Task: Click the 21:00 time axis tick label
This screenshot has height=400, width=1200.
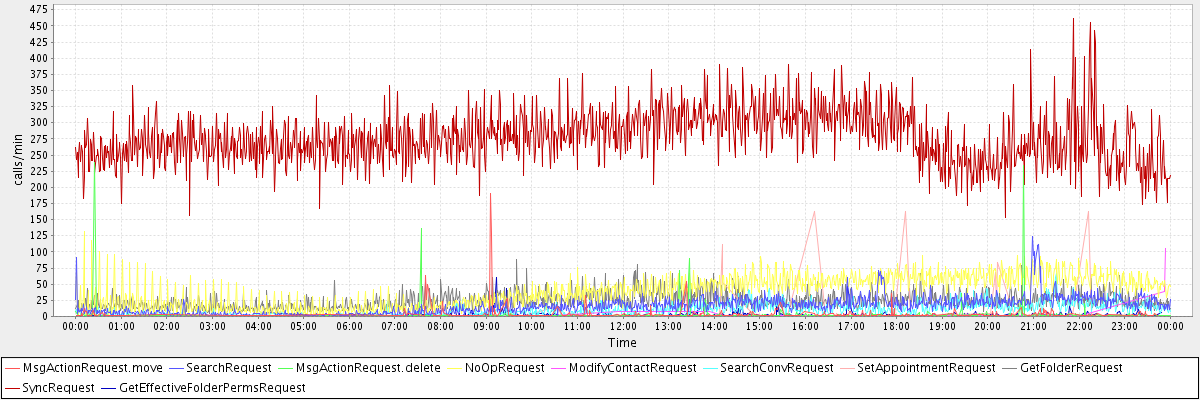Action: (1033, 326)
